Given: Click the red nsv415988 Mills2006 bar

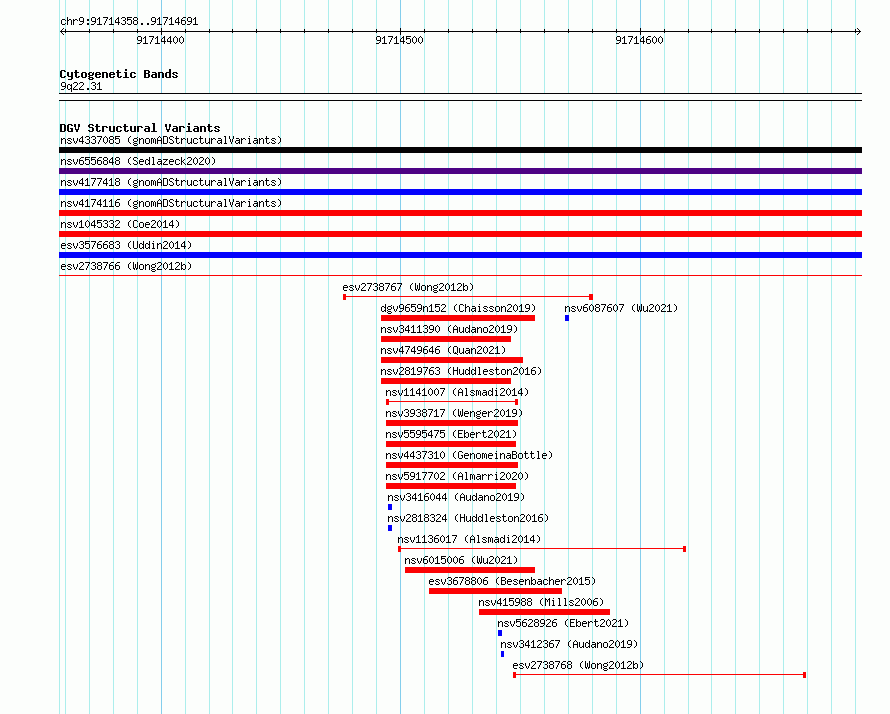Looking at the screenshot, I should [x=544, y=612].
